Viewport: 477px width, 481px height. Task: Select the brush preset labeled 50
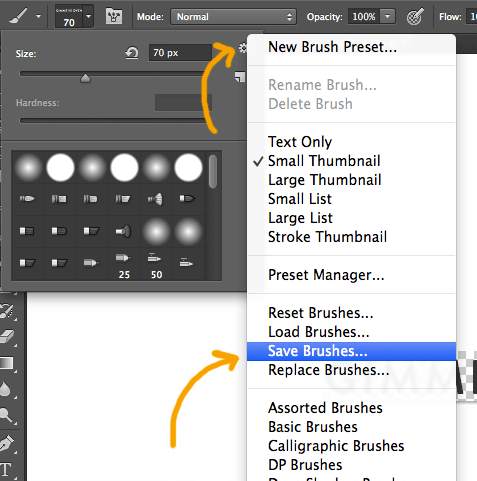[x=156, y=264]
